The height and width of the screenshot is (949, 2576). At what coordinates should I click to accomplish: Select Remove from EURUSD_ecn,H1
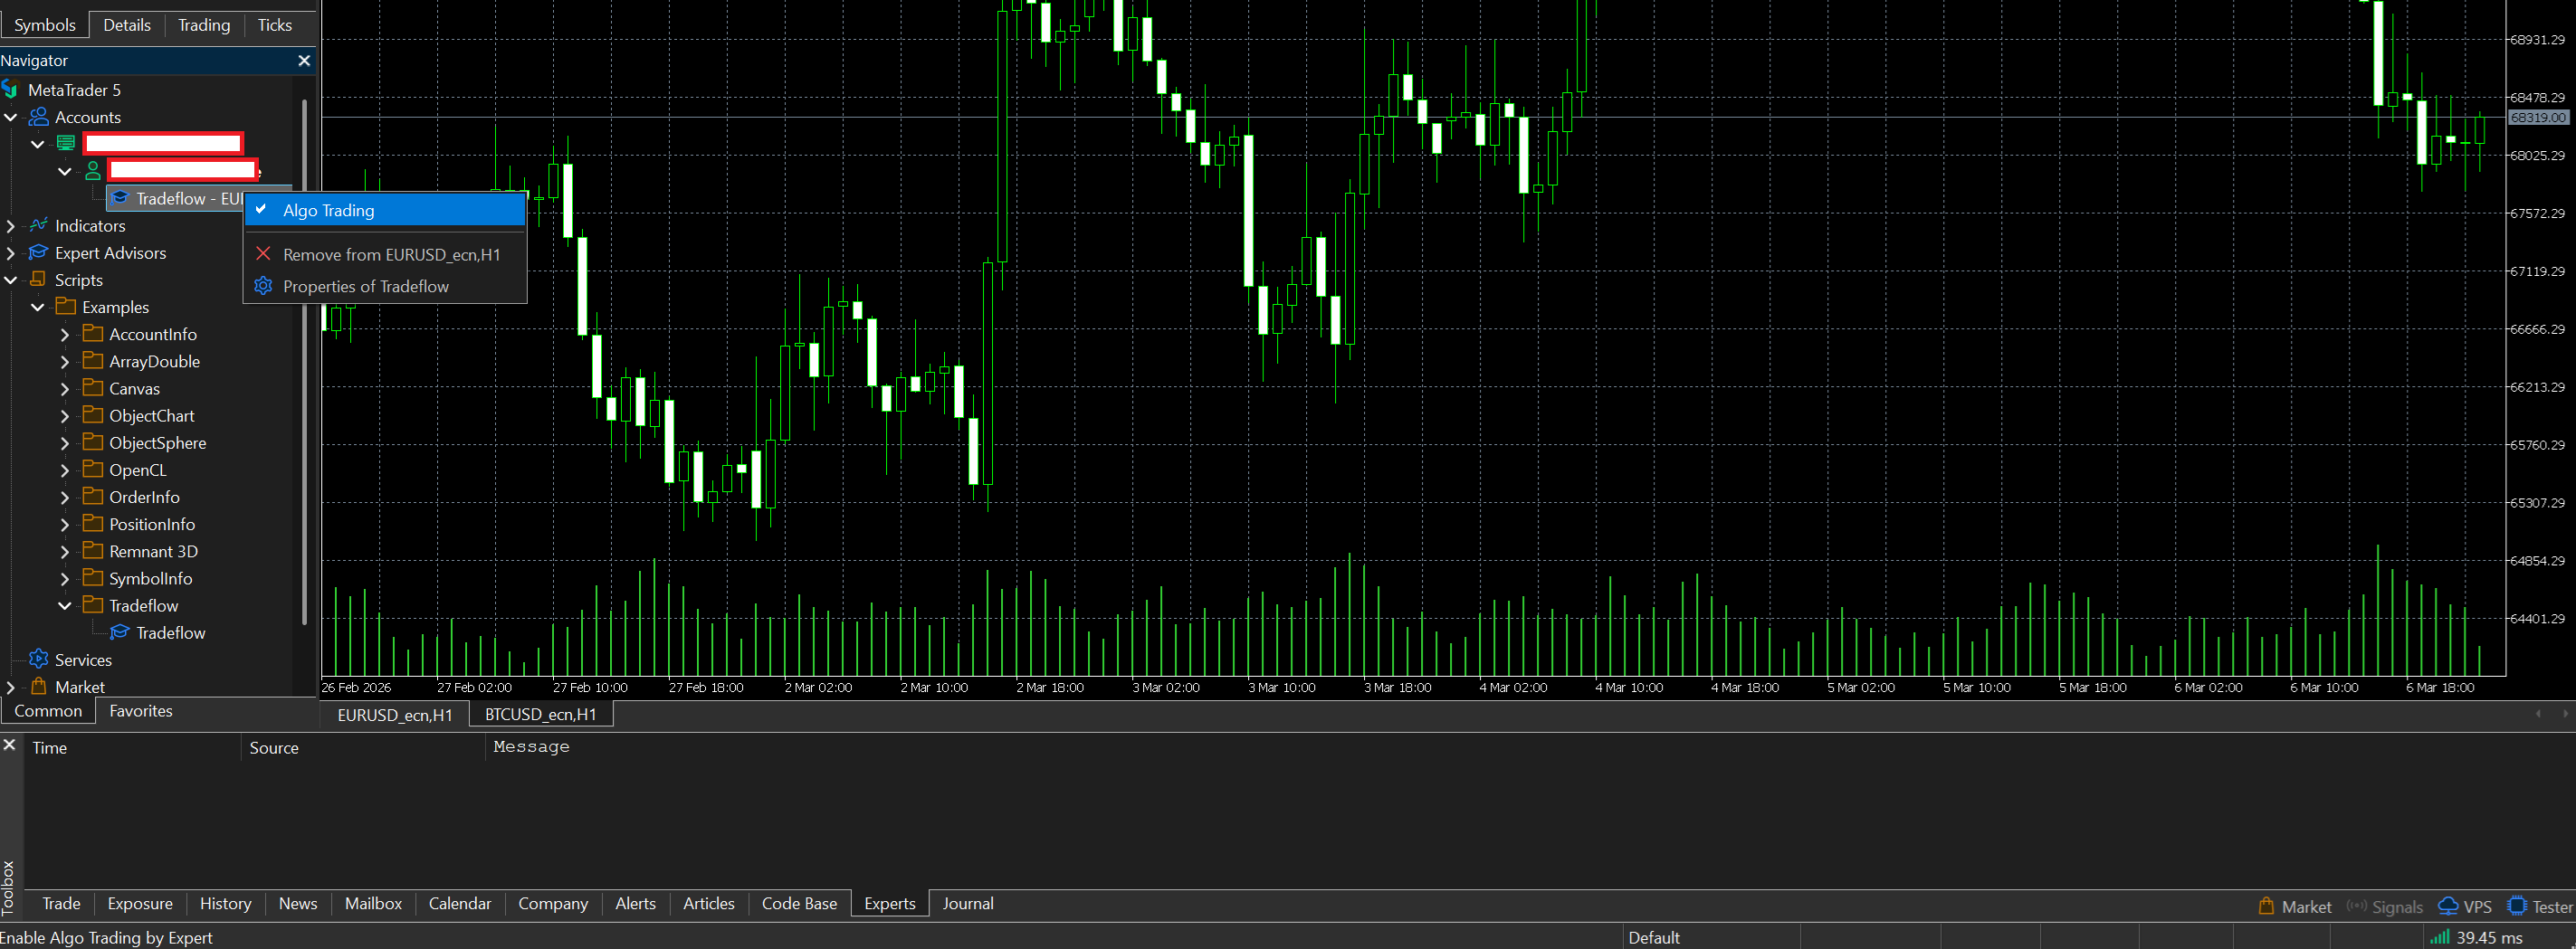click(x=385, y=254)
